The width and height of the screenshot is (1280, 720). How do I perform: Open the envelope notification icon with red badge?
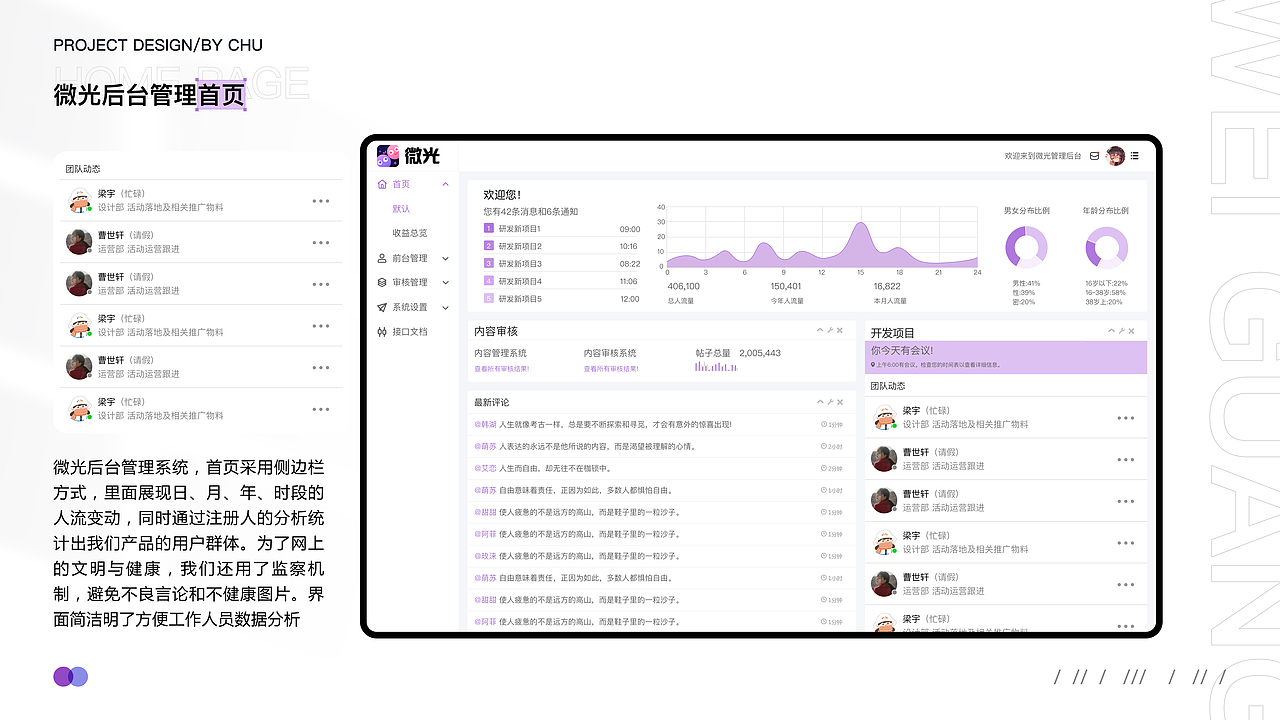coord(1094,156)
